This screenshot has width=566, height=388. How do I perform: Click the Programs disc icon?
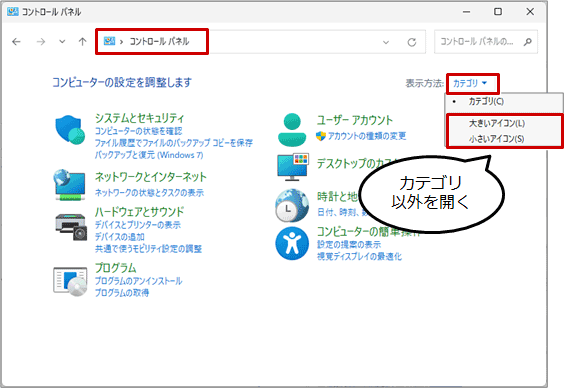pos(70,281)
